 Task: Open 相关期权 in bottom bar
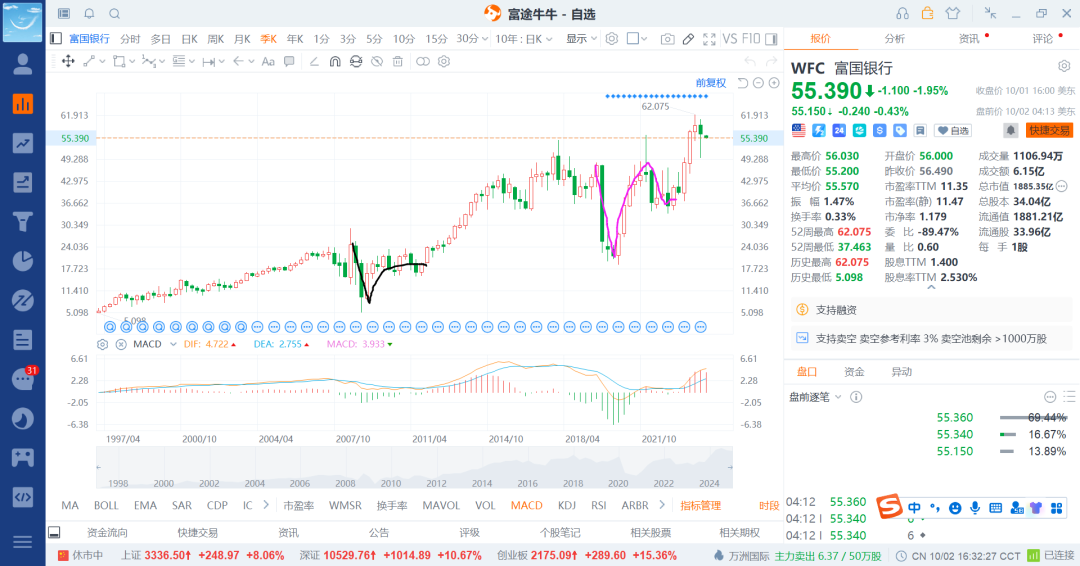point(739,532)
